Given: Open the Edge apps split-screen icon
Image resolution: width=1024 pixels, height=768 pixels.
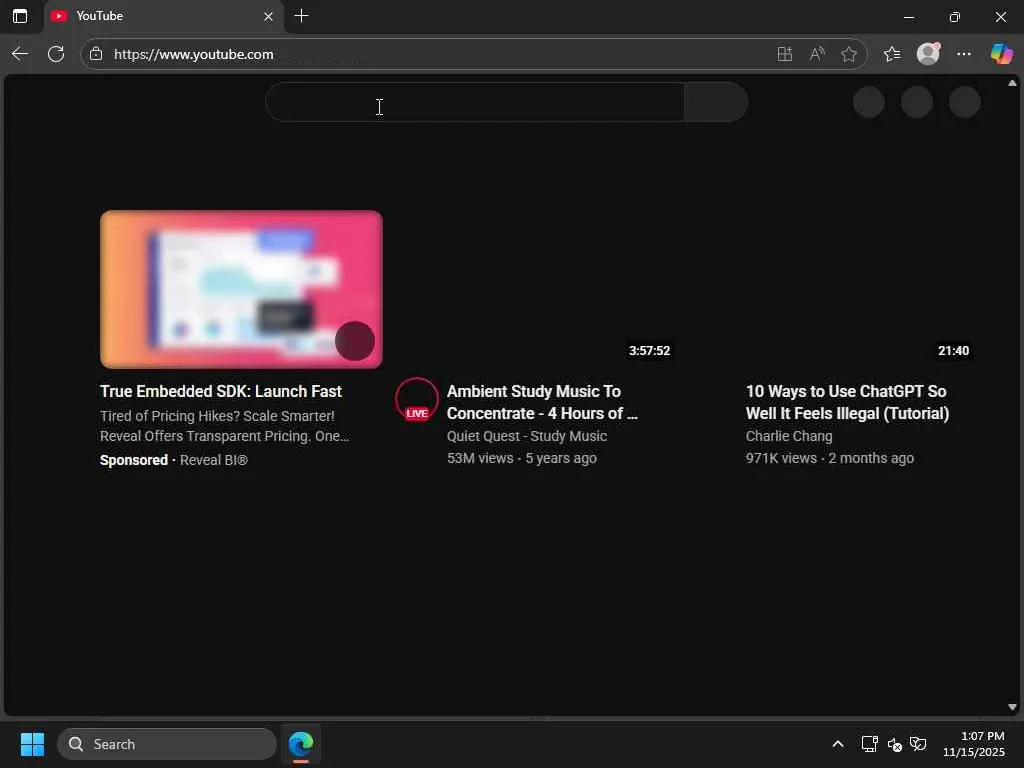Looking at the screenshot, I should pyautogui.click(x=784, y=54).
